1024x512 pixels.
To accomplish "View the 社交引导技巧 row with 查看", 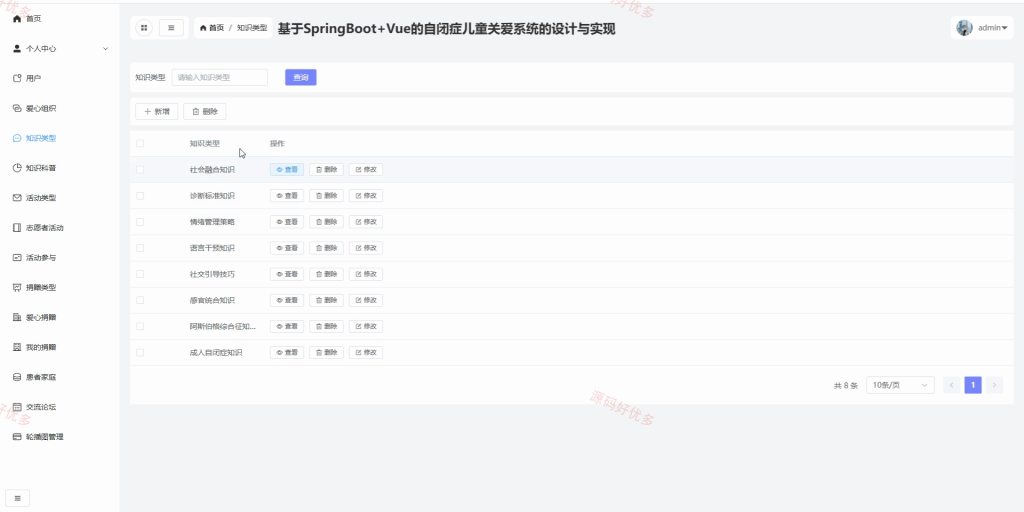I will pos(287,274).
